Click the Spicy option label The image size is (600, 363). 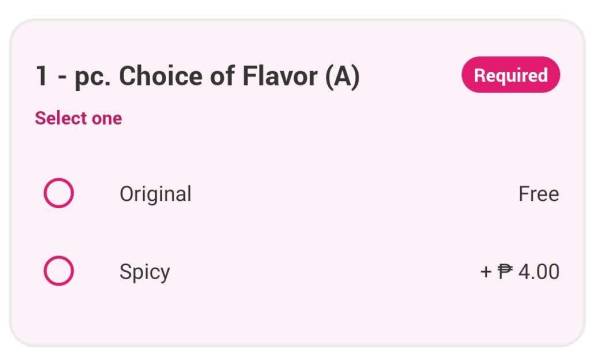145,272
